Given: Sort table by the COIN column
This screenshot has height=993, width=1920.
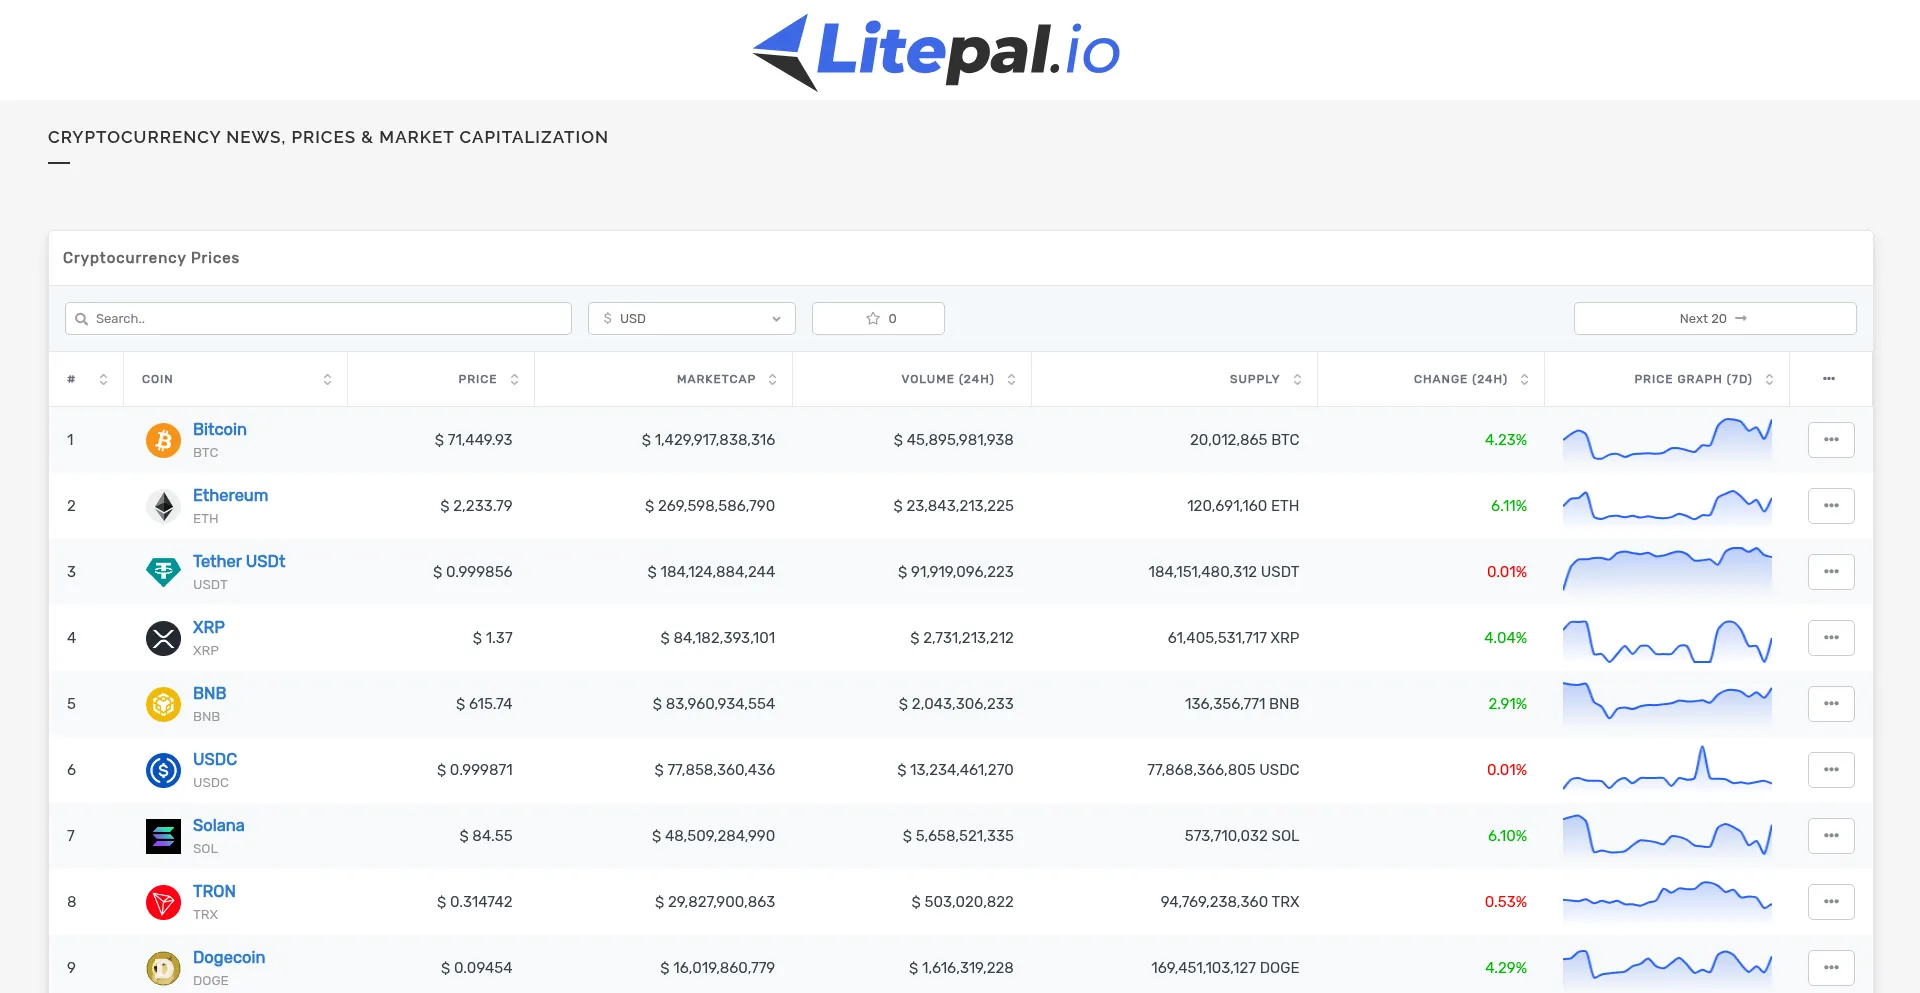Looking at the screenshot, I should tap(236, 379).
